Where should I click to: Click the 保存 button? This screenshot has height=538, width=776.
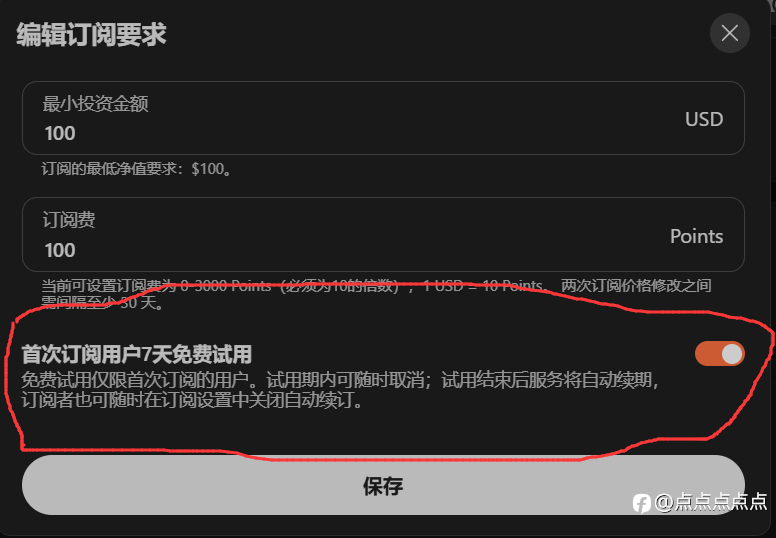click(383, 486)
